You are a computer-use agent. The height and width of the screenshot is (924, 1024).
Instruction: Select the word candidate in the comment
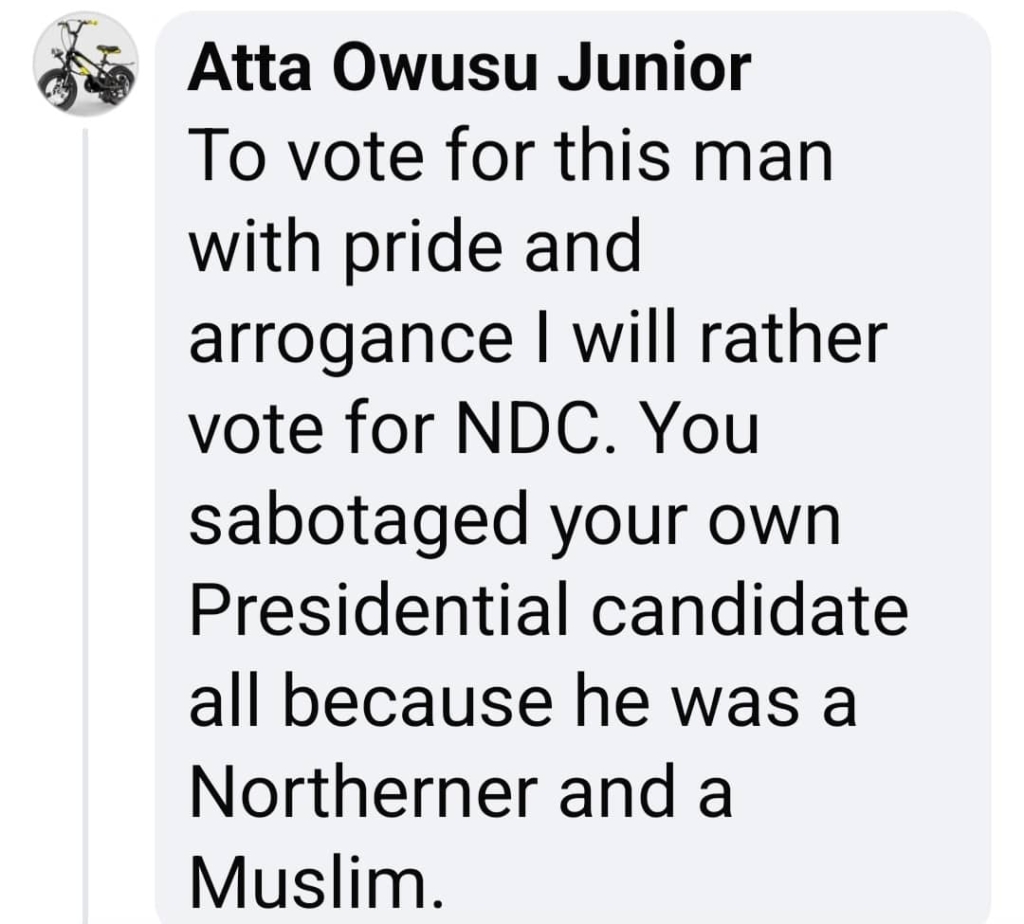pyautogui.click(x=750, y=612)
